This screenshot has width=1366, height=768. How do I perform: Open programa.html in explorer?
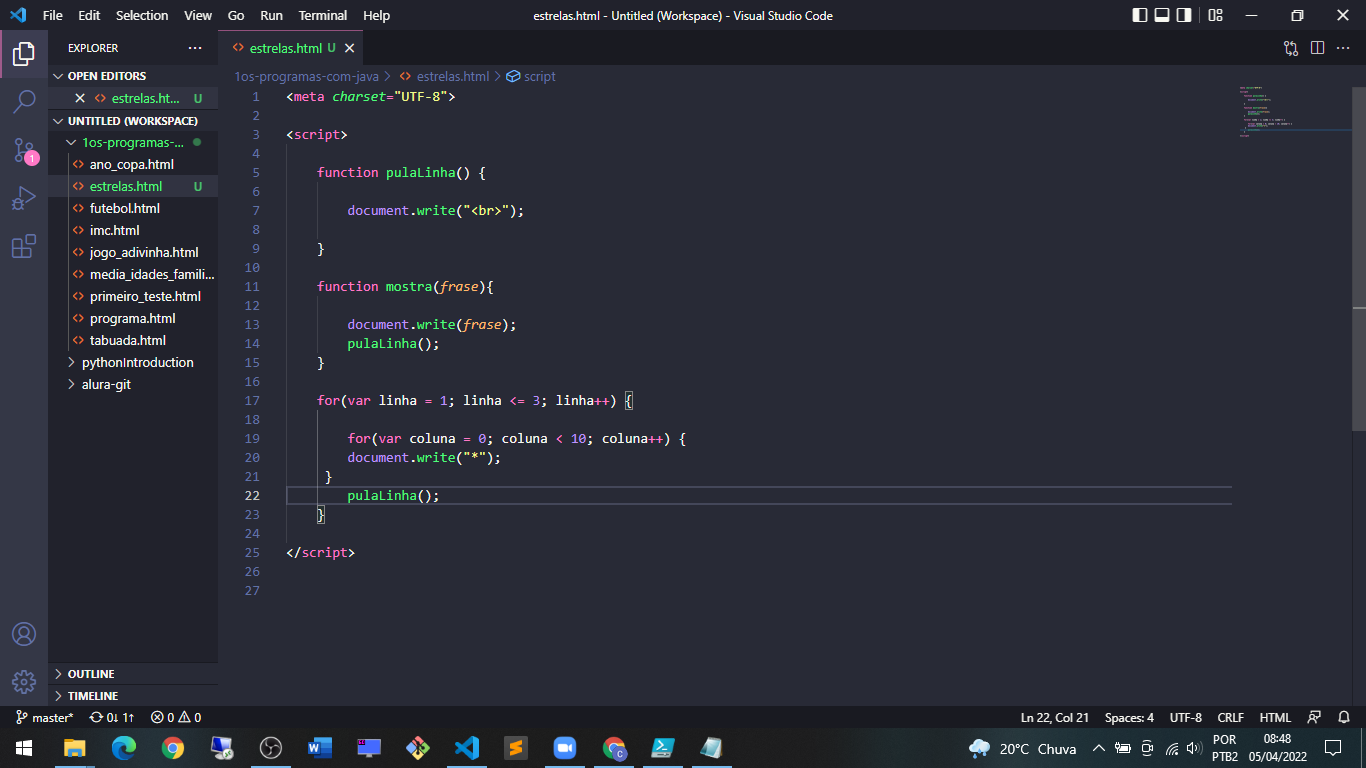(x=133, y=318)
